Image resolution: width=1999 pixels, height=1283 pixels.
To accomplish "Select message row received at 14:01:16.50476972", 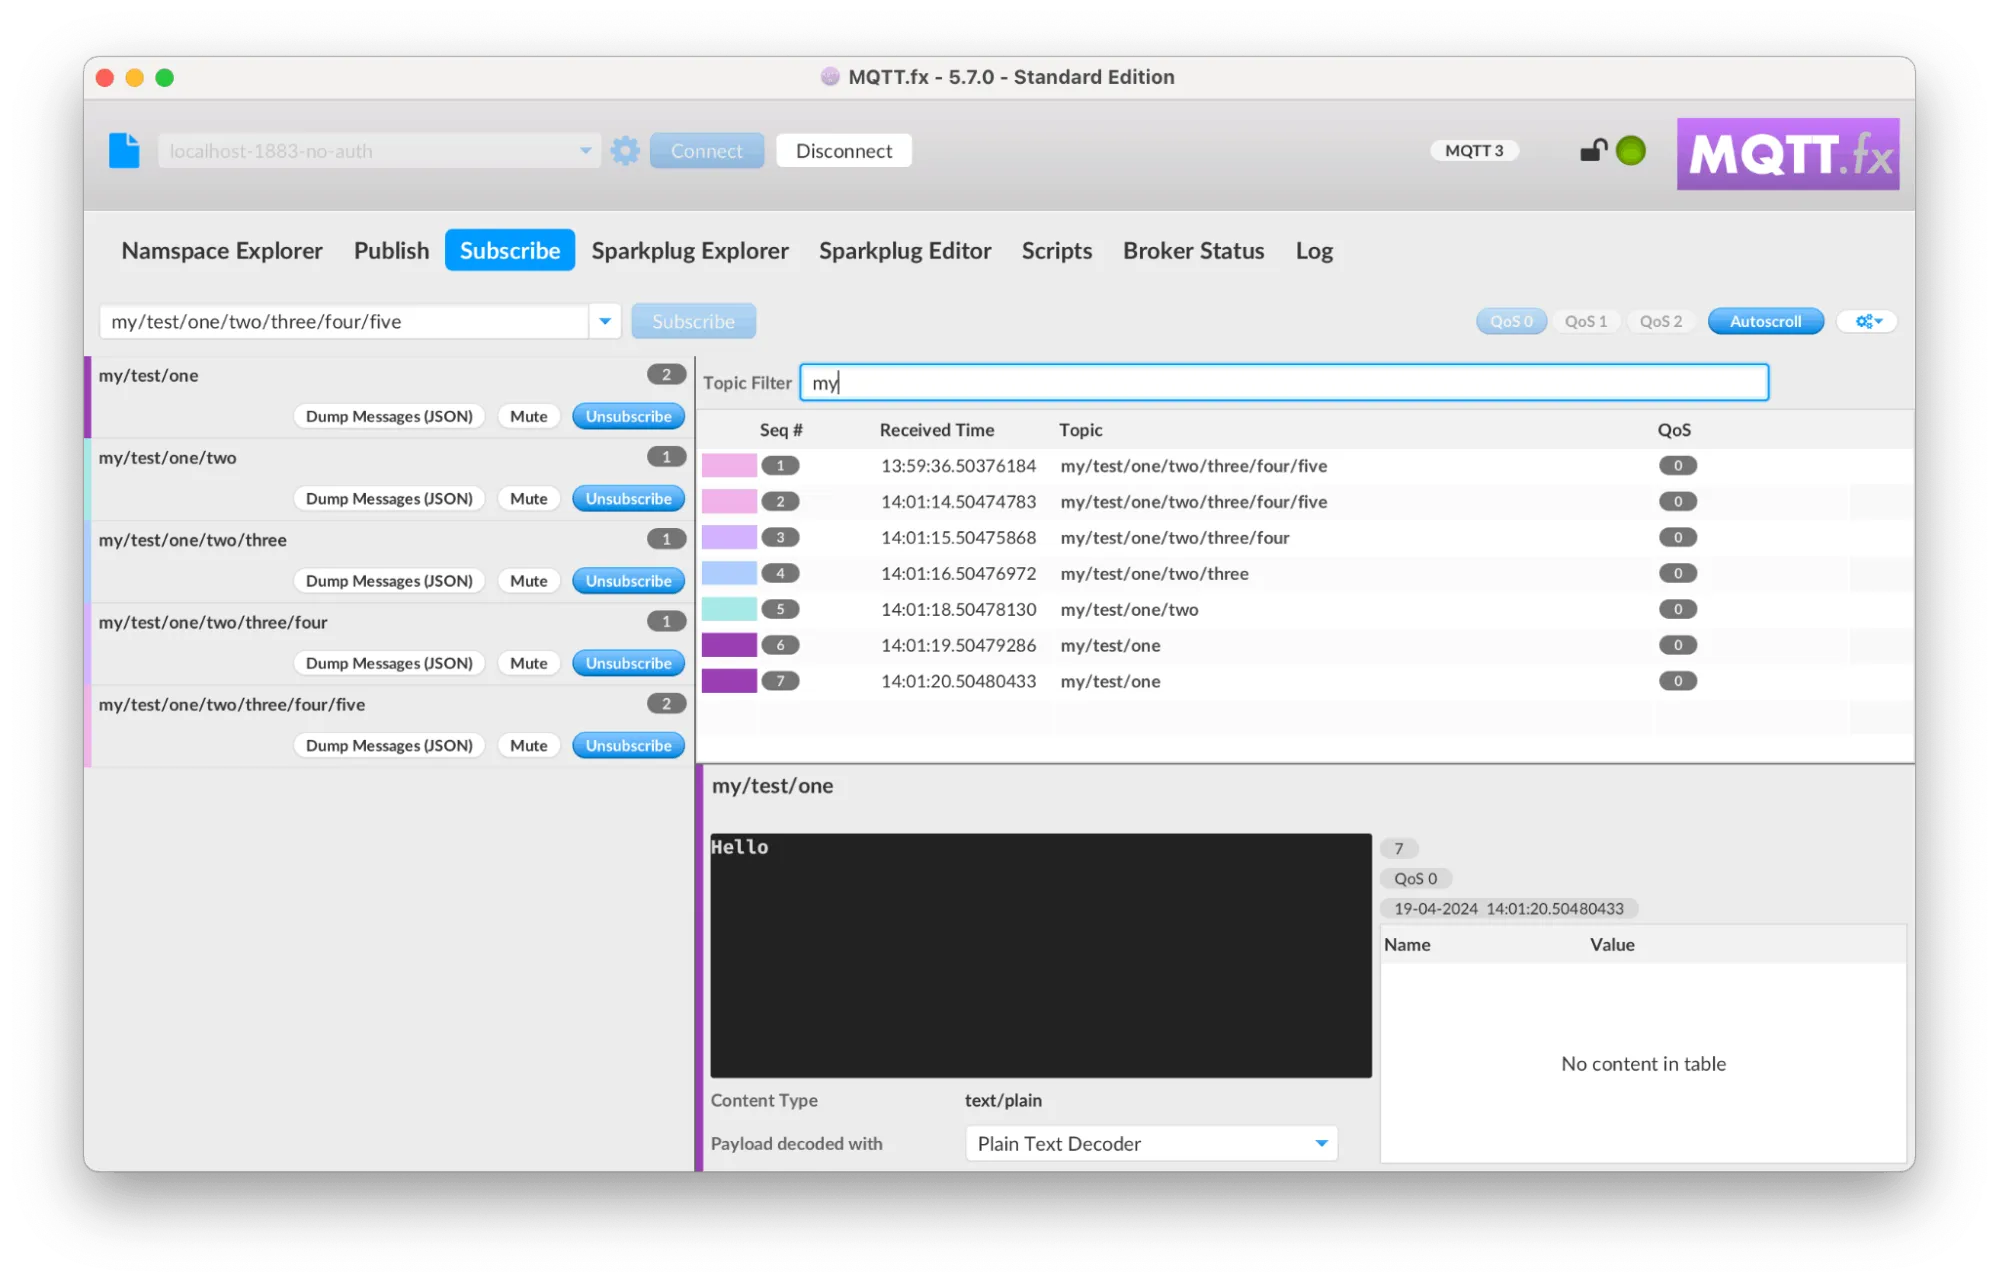I will point(1305,573).
